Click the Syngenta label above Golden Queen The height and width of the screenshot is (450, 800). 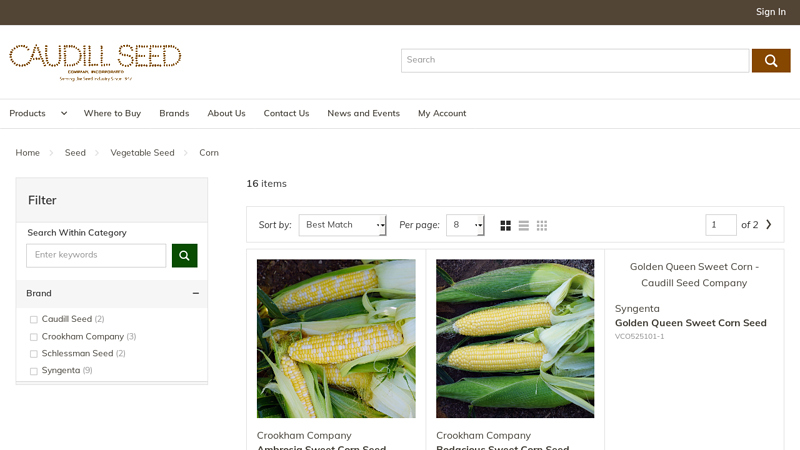click(x=637, y=309)
